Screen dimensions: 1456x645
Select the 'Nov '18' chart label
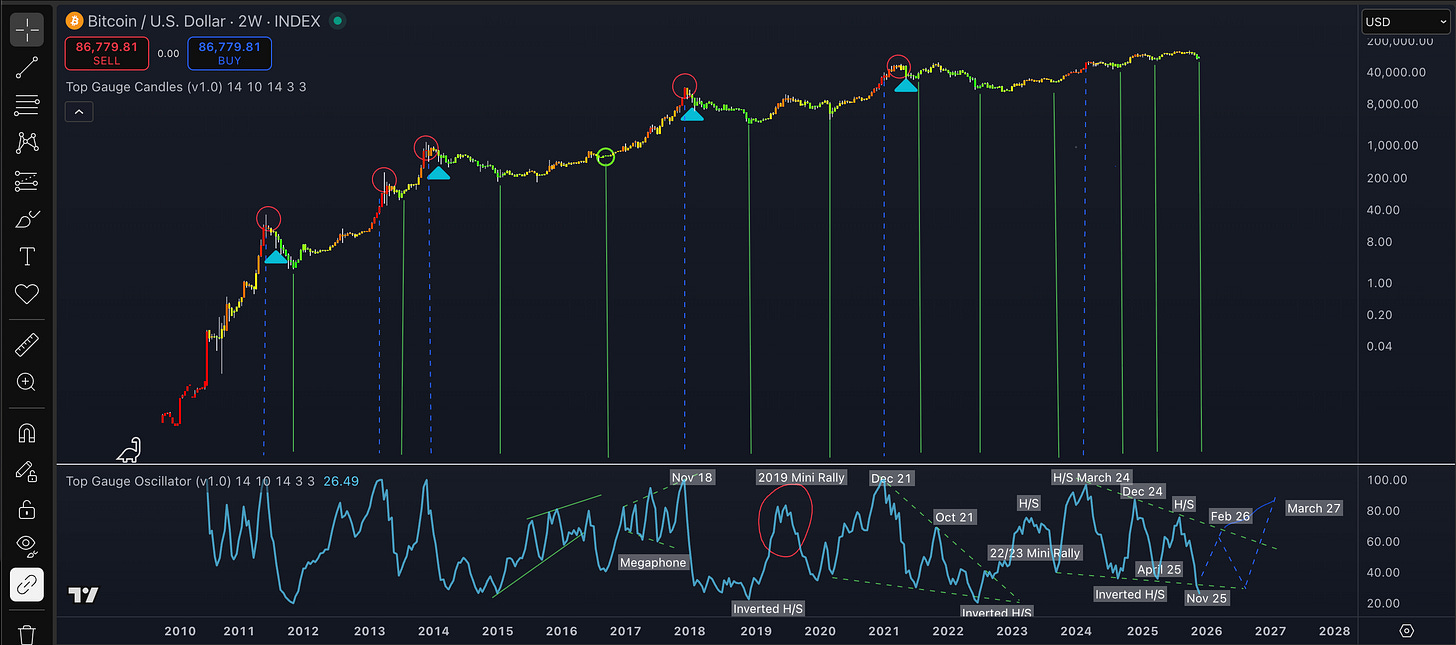tap(692, 477)
